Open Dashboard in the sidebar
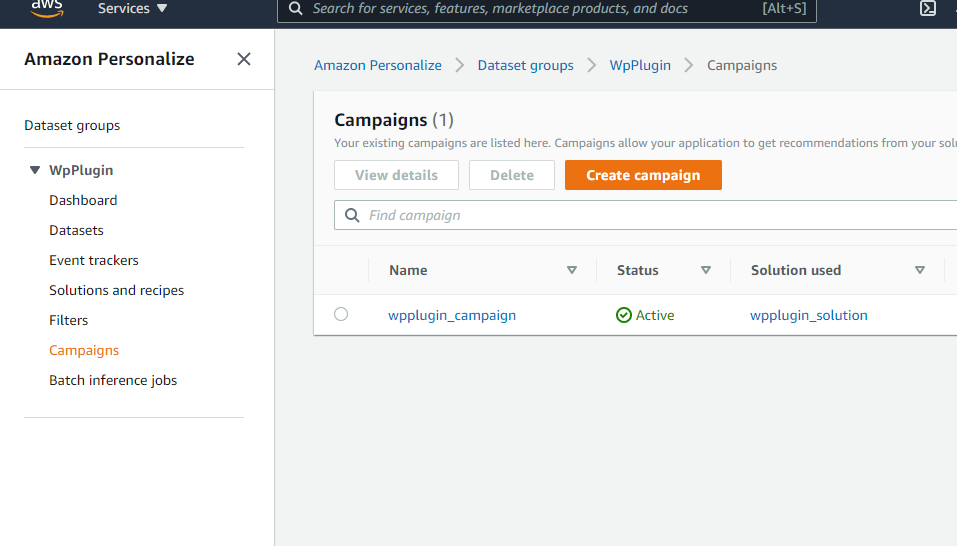Screen dimensions: 957x546 [83, 200]
